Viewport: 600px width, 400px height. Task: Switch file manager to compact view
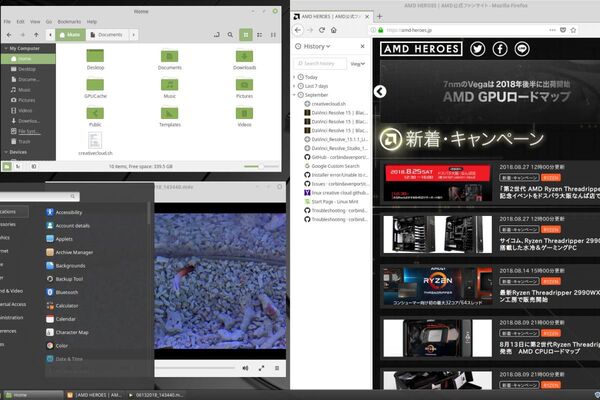[273, 35]
